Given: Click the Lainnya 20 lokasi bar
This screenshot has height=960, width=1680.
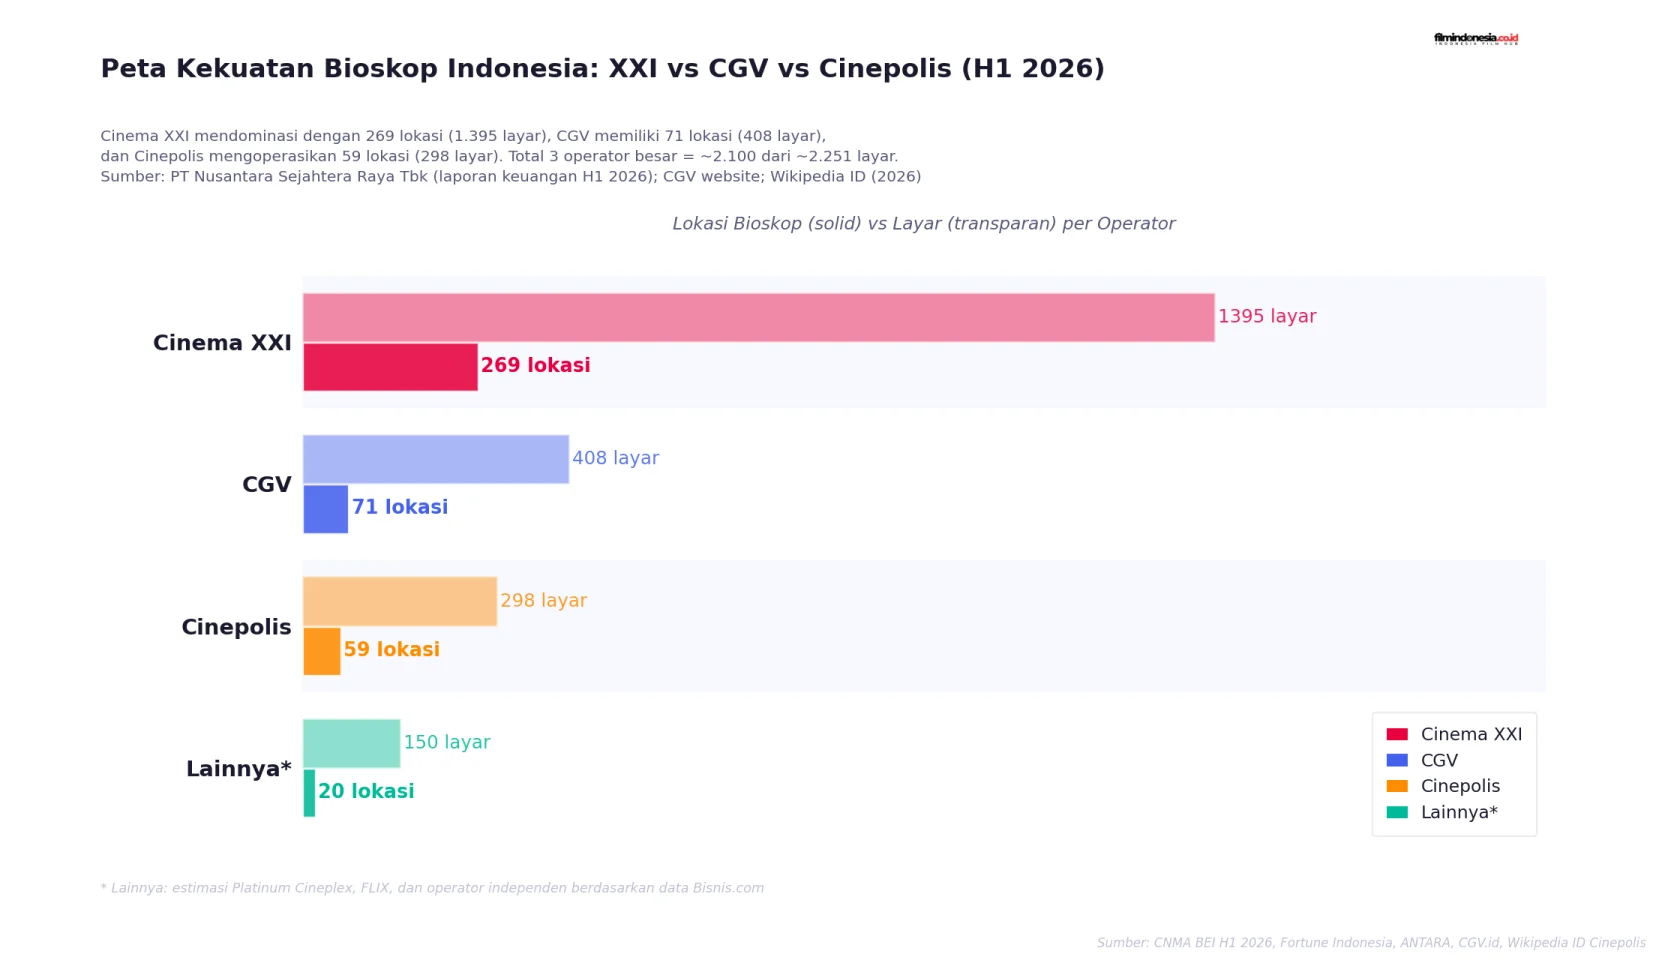Looking at the screenshot, I should pos(309,793).
